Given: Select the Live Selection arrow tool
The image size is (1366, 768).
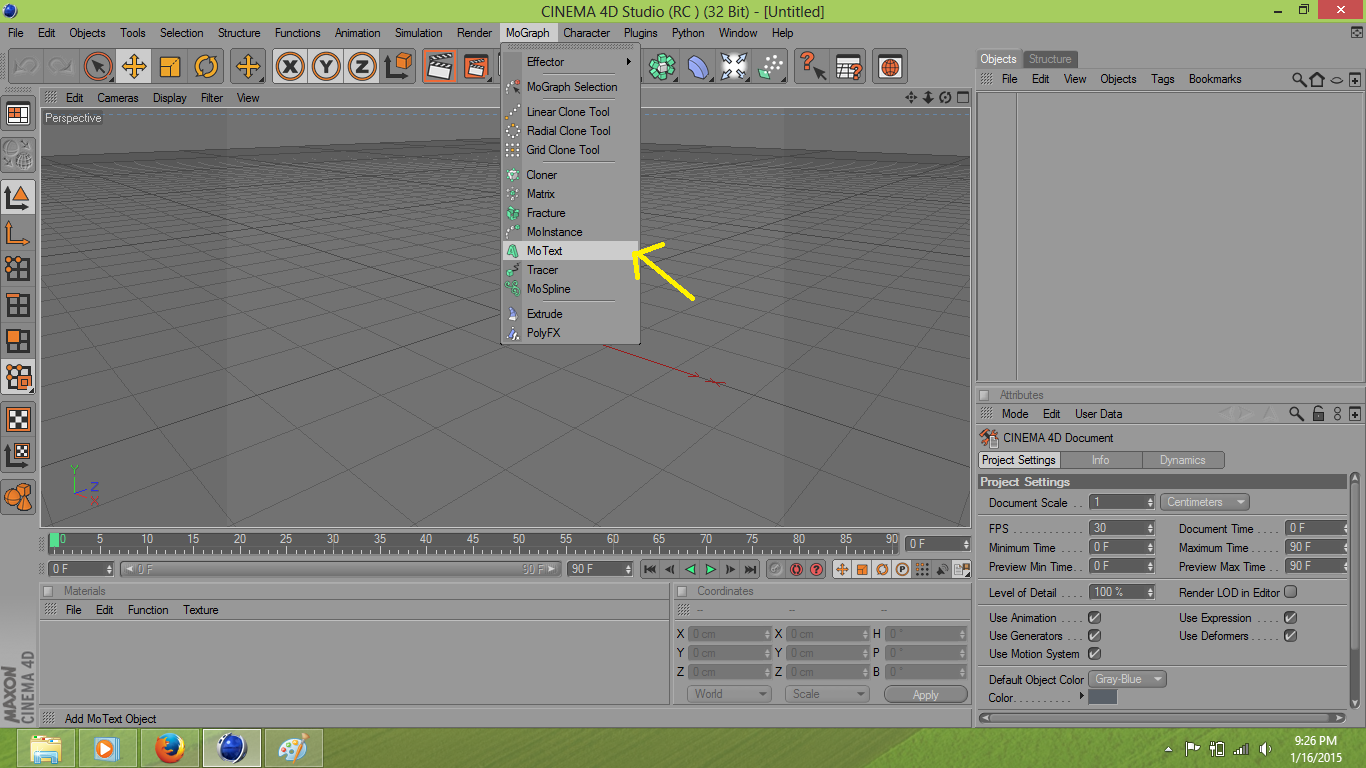Looking at the screenshot, I should pyautogui.click(x=98, y=67).
